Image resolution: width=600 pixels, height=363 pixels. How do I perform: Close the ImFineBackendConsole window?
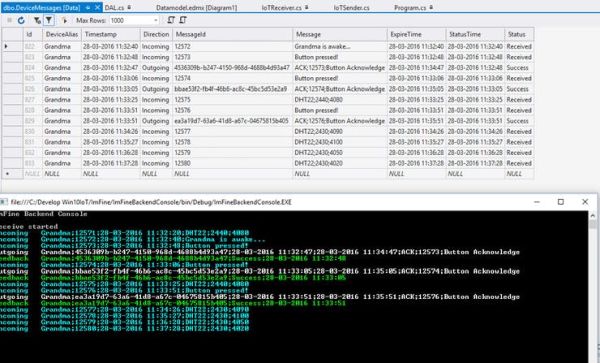coord(585,202)
